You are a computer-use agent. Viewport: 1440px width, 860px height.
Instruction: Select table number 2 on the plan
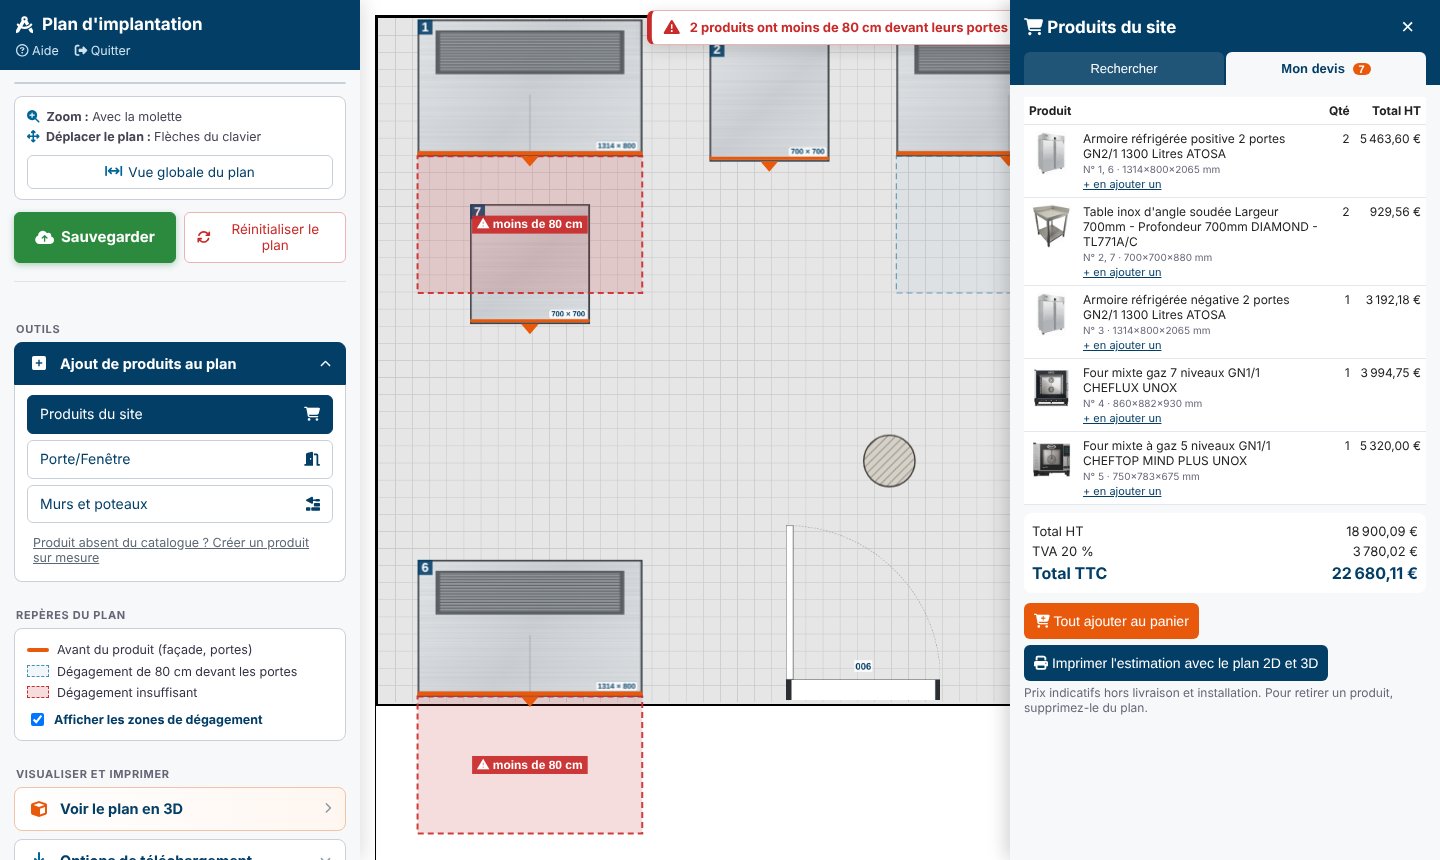[x=769, y=100]
